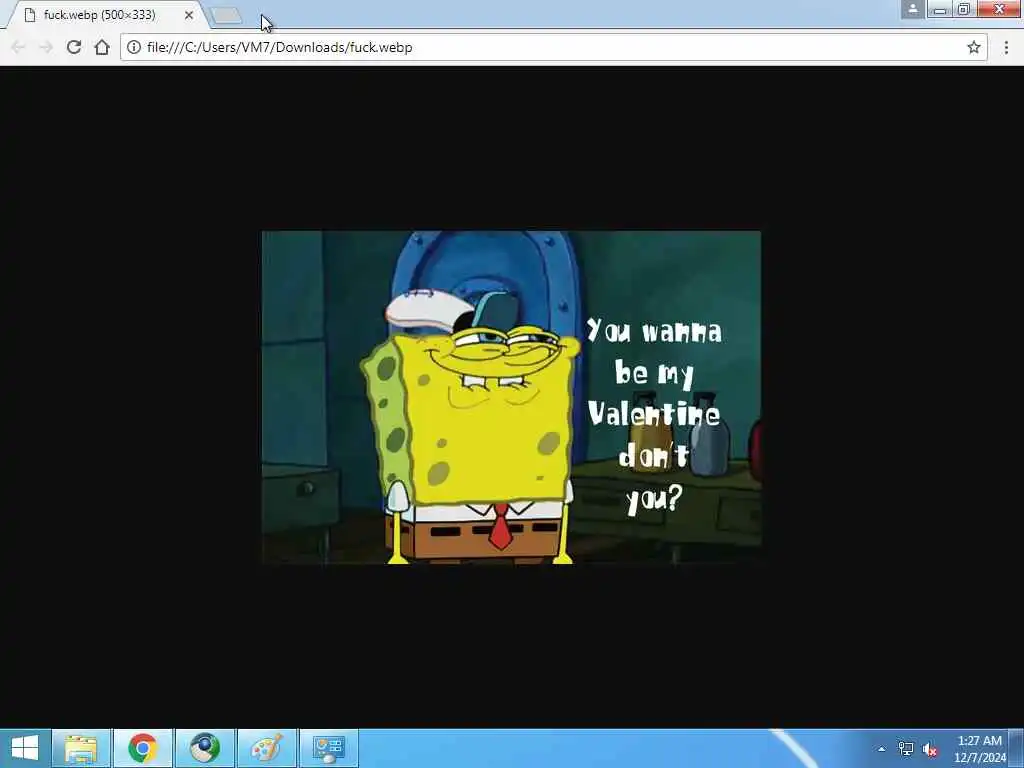The width and height of the screenshot is (1024, 768).
Task: Open the Chromium globe taskbar app
Action: (205, 748)
